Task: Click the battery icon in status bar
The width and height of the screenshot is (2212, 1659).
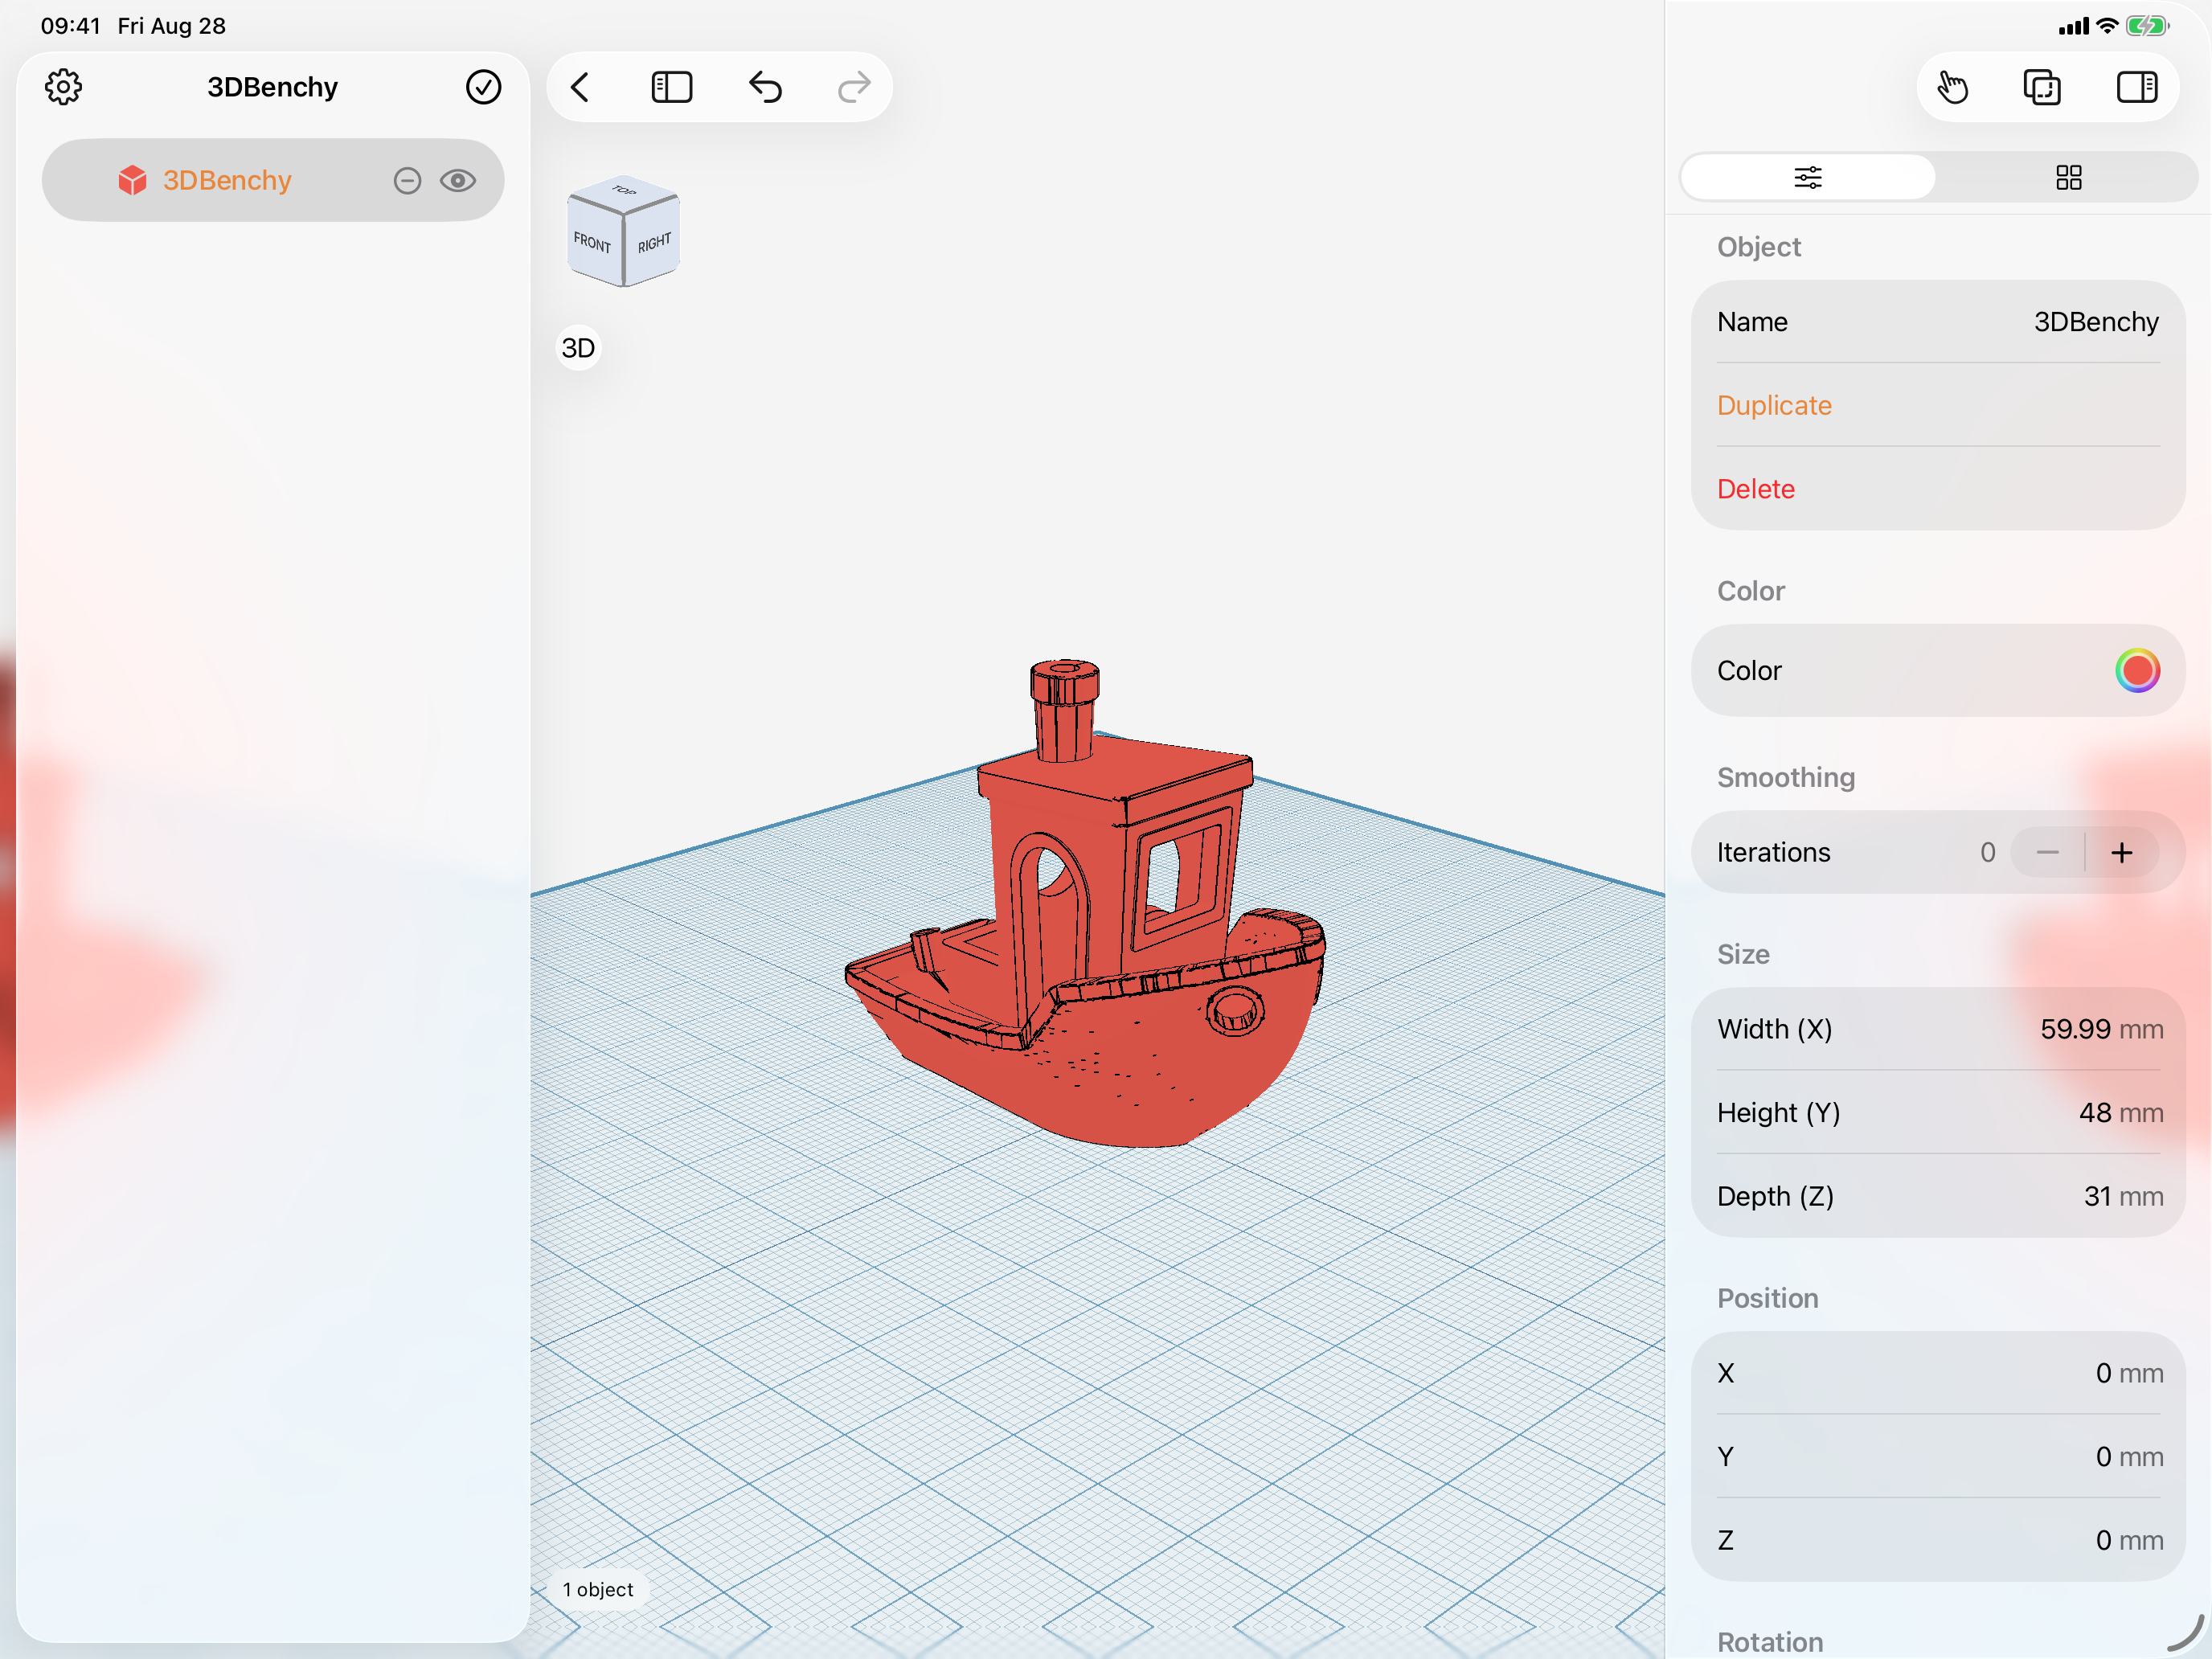Action: 2146,26
